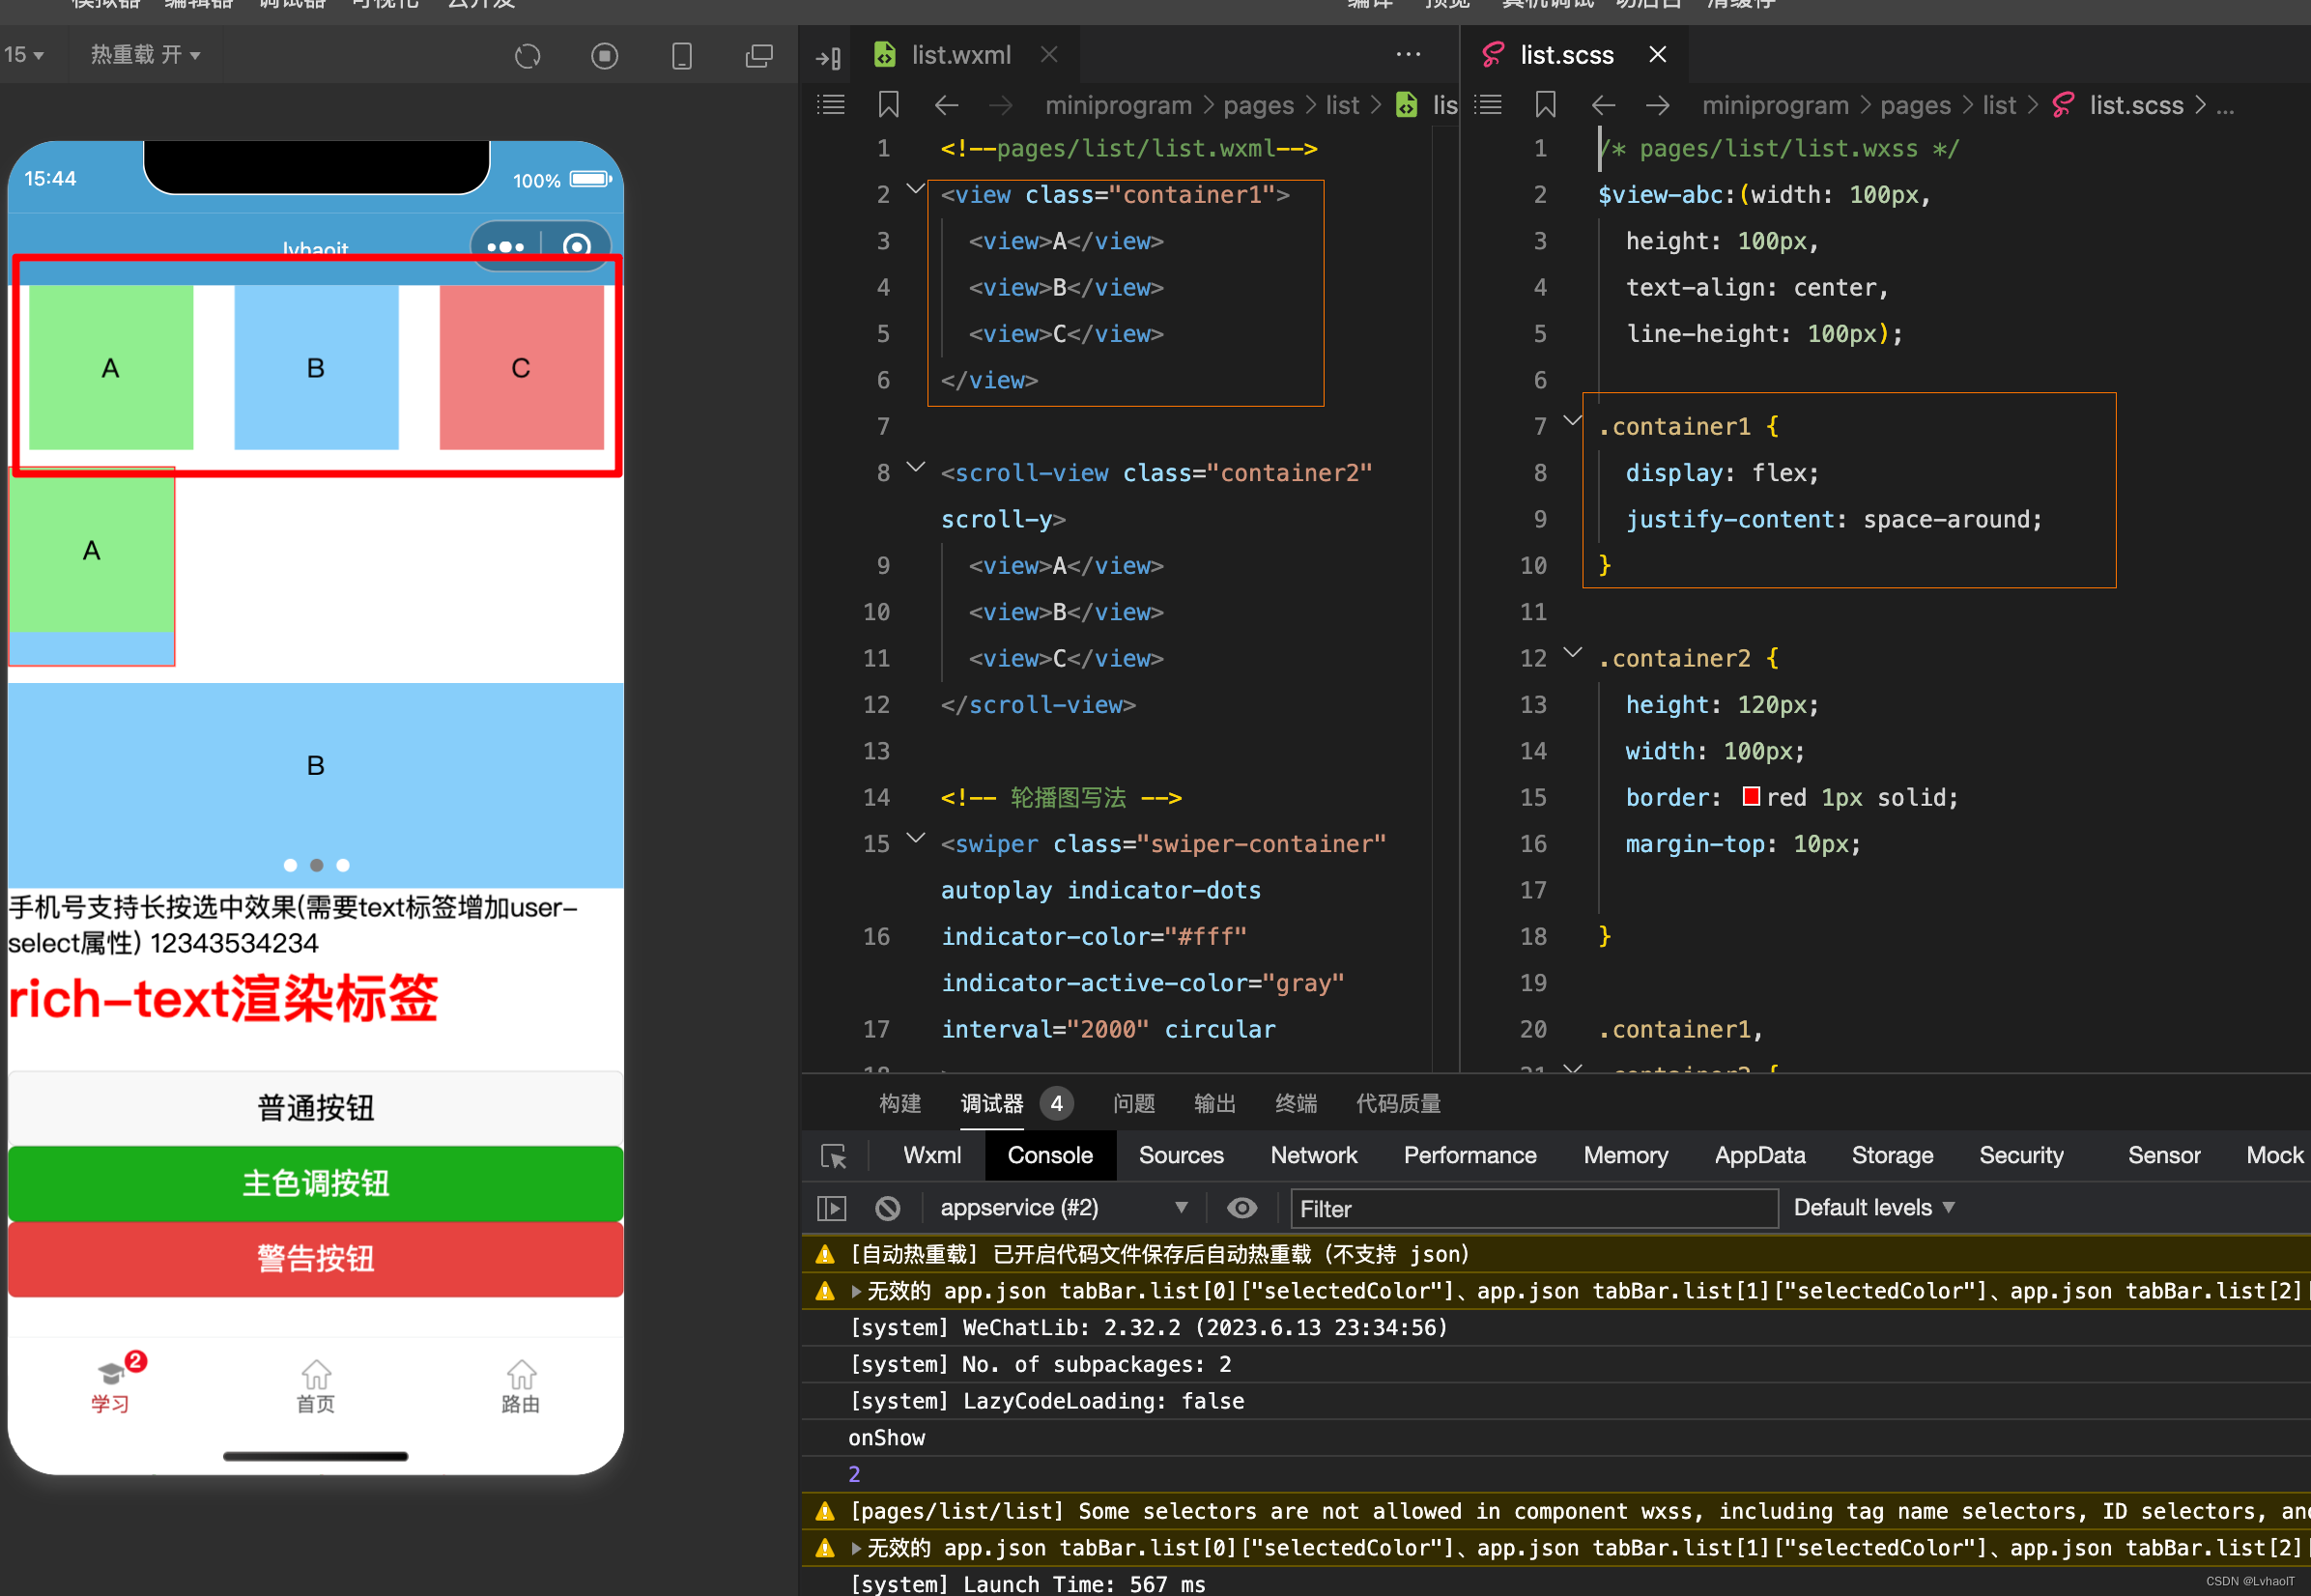
Task: Click the detach simulator window icon
Action: coord(759,56)
